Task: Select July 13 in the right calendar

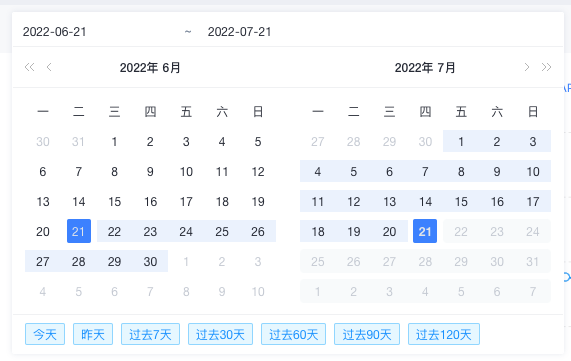Action: pyautogui.click(x=389, y=201)
